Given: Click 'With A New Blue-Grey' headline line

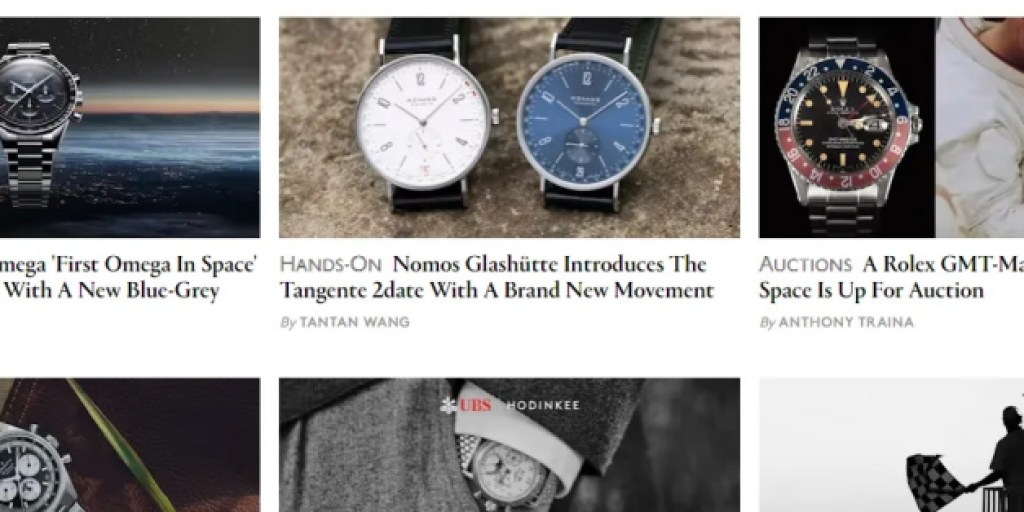Looking at the screenshot, I should pyautogui.click(x=112, y=291).
